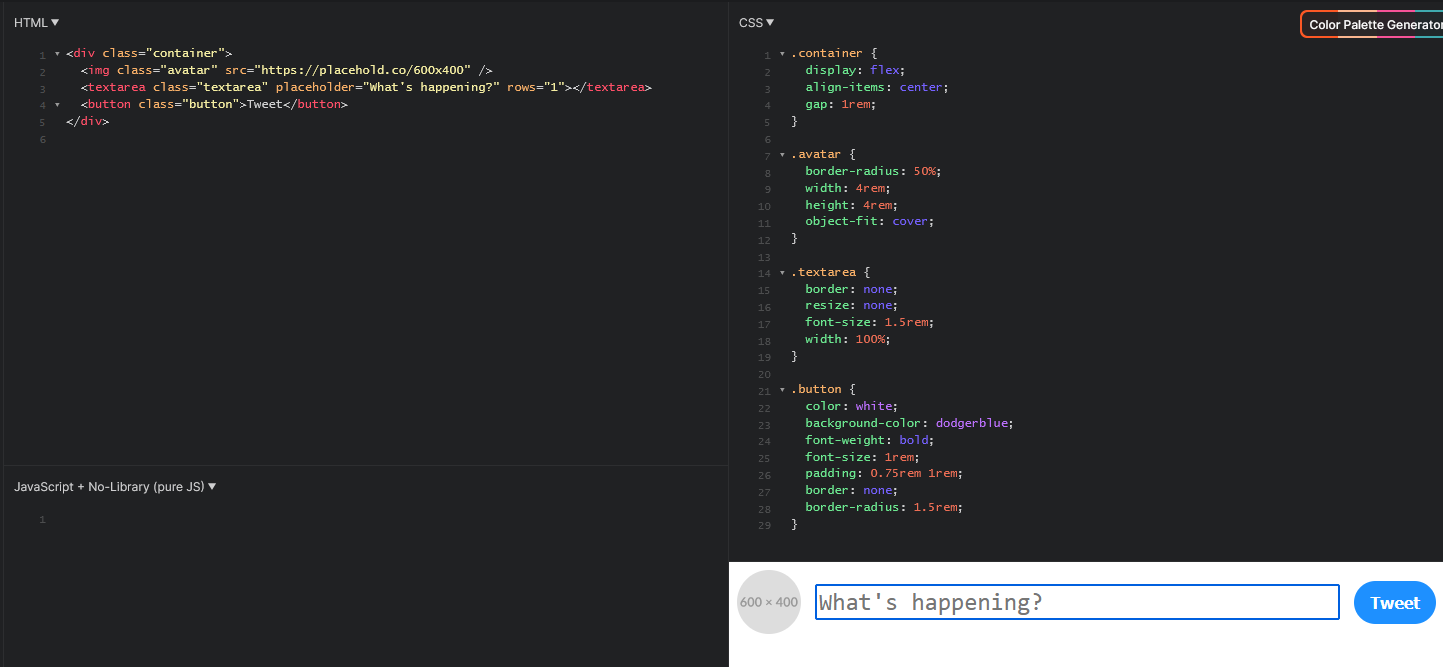Collapse the div container fold arrow in HTML
1443x667 pixels.
(x=57, y=54)
